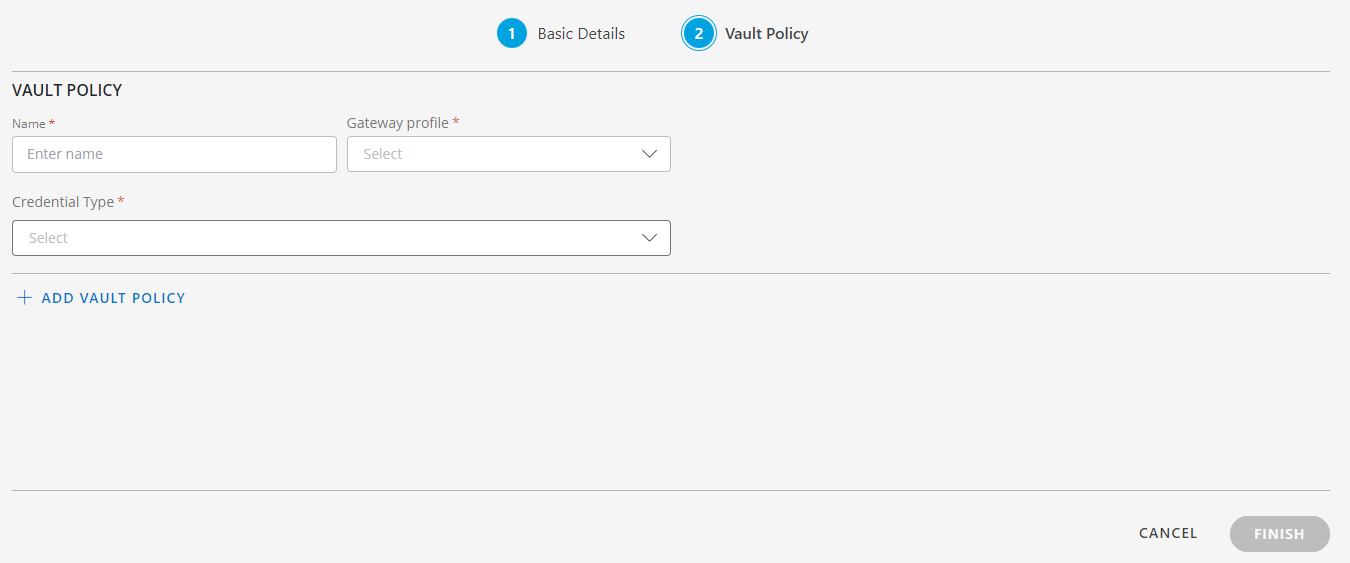Click the Gateway profile label

point(398,123)
